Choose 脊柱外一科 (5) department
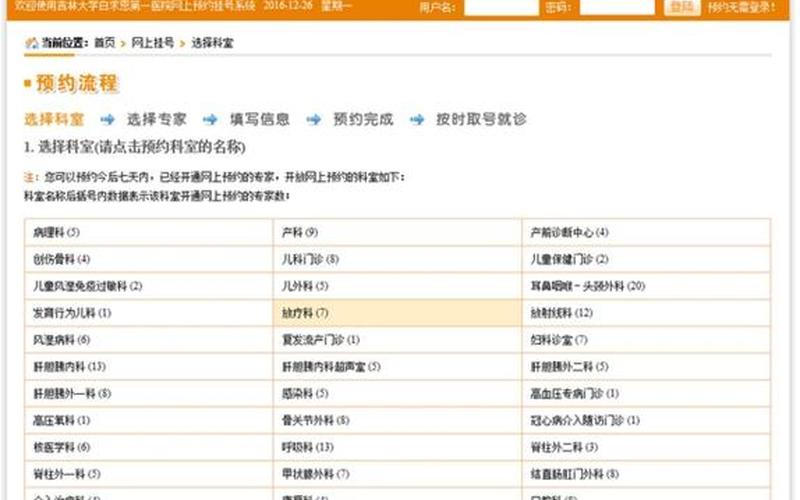800x500 pixels. coord(67,474)
